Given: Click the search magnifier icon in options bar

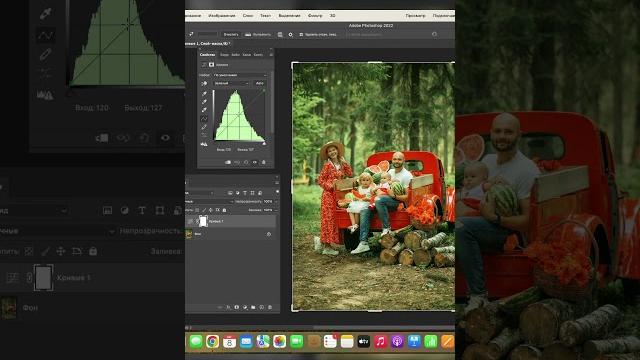Looking at the screenshot, I should pos(434,34).
